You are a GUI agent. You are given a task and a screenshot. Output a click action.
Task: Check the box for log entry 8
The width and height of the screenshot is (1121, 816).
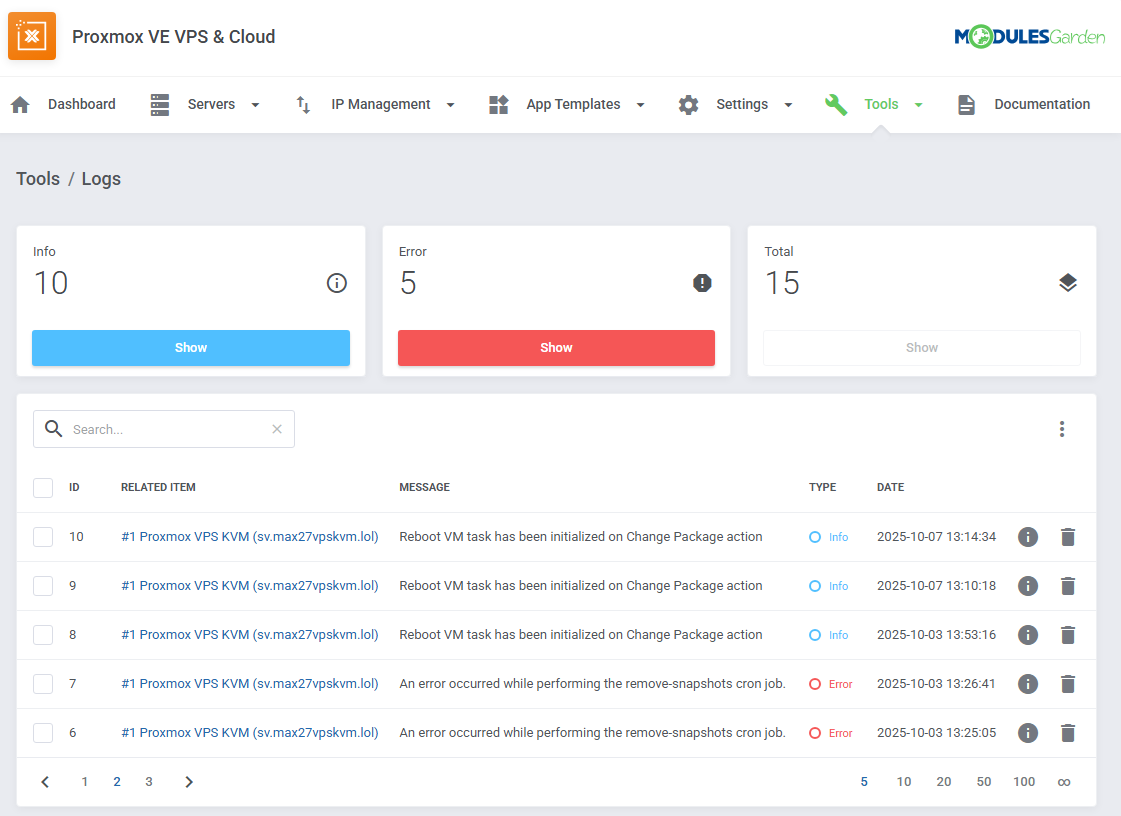(43, 635)
